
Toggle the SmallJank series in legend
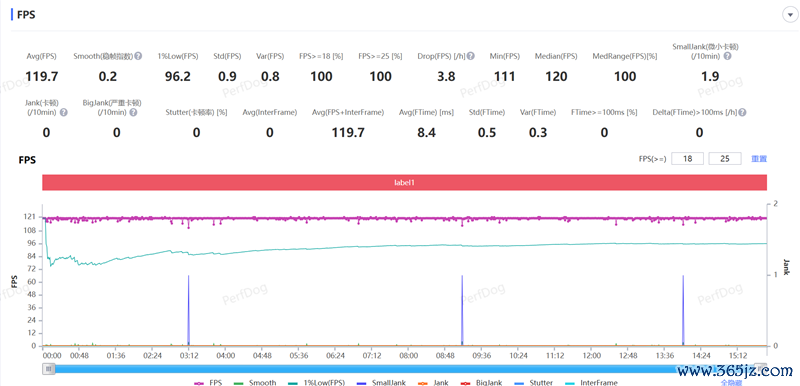coord(381,382)
